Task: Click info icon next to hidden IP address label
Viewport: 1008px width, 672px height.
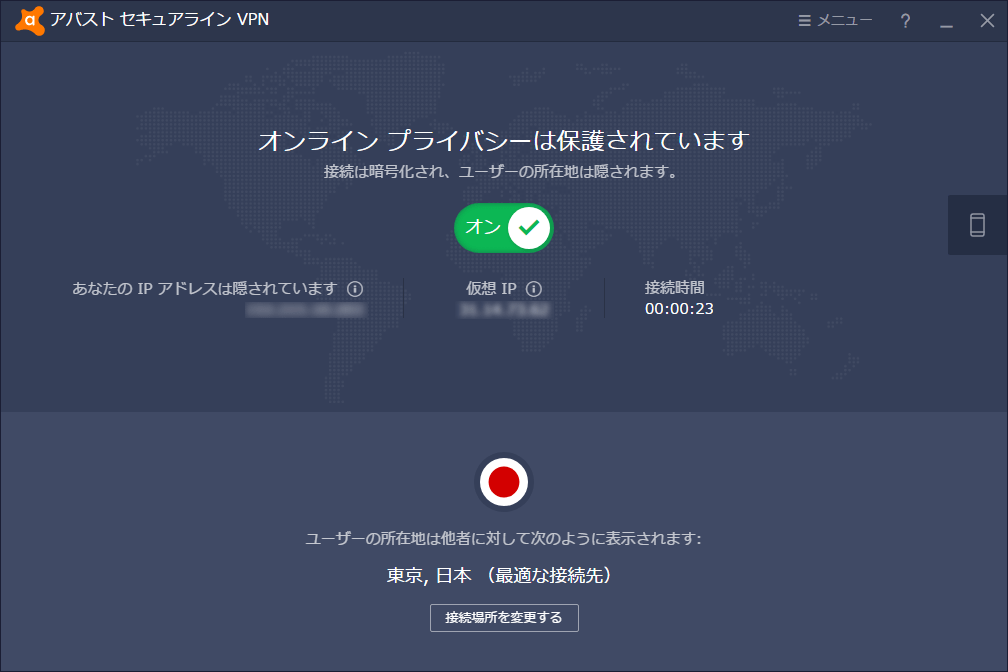Action: [x=355, y=289]
